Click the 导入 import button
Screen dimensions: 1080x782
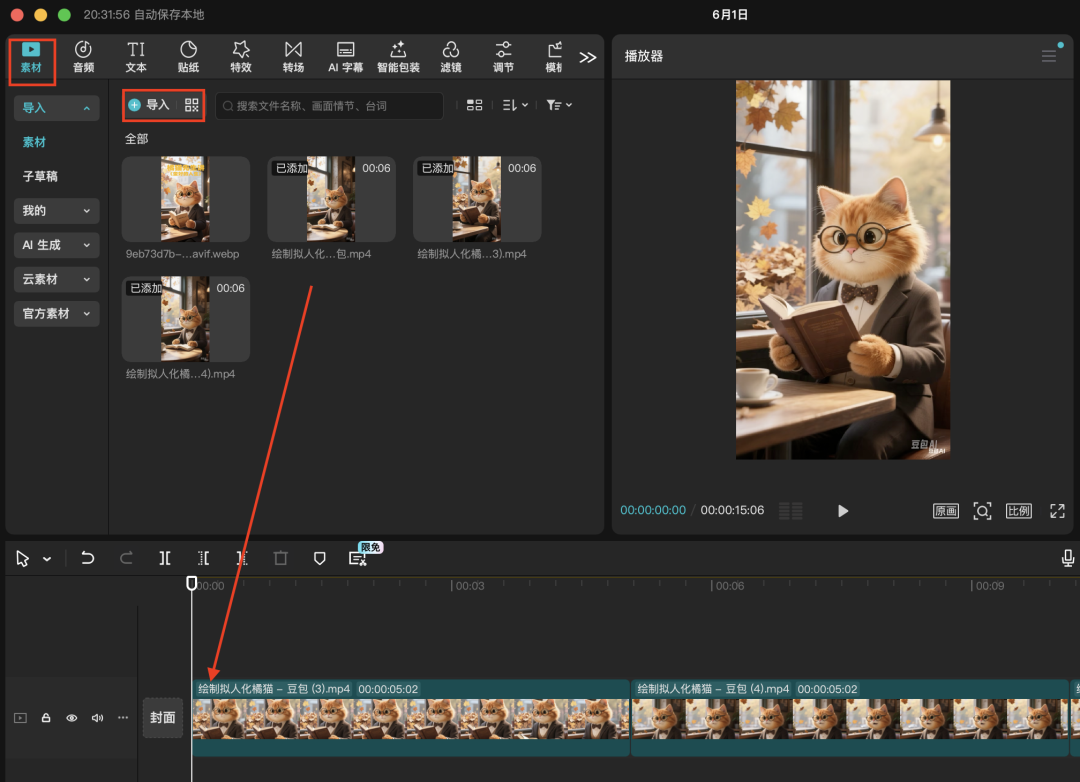[x=149, y=105]
